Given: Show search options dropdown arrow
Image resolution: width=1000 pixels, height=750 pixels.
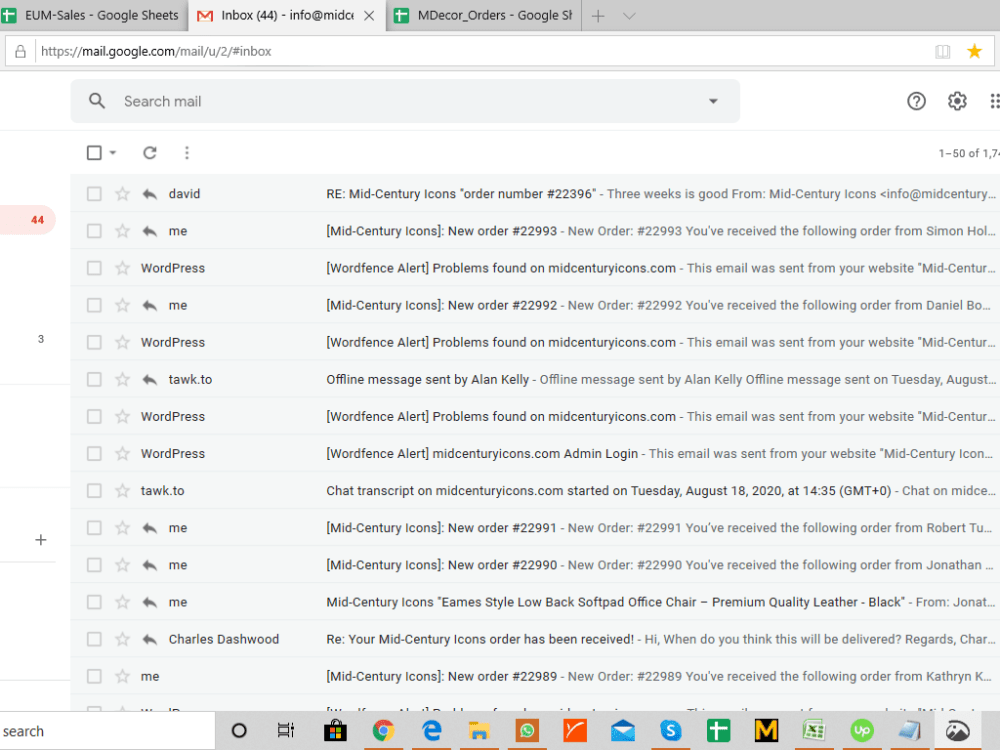Looking at the screenshot, I should 713,101.
